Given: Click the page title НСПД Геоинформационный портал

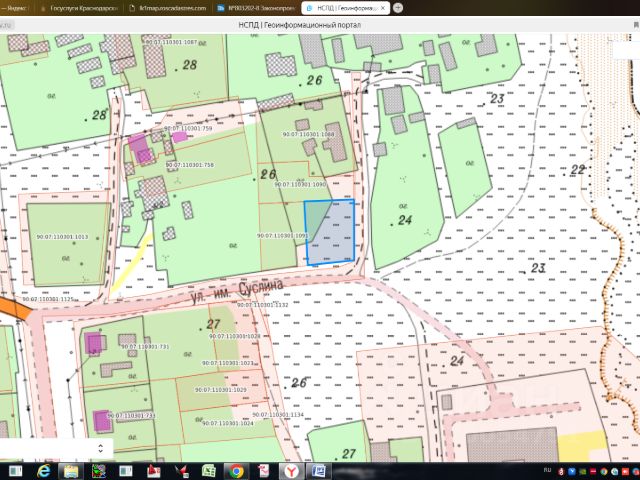Looking at the screenshot, I should [300, 25].
